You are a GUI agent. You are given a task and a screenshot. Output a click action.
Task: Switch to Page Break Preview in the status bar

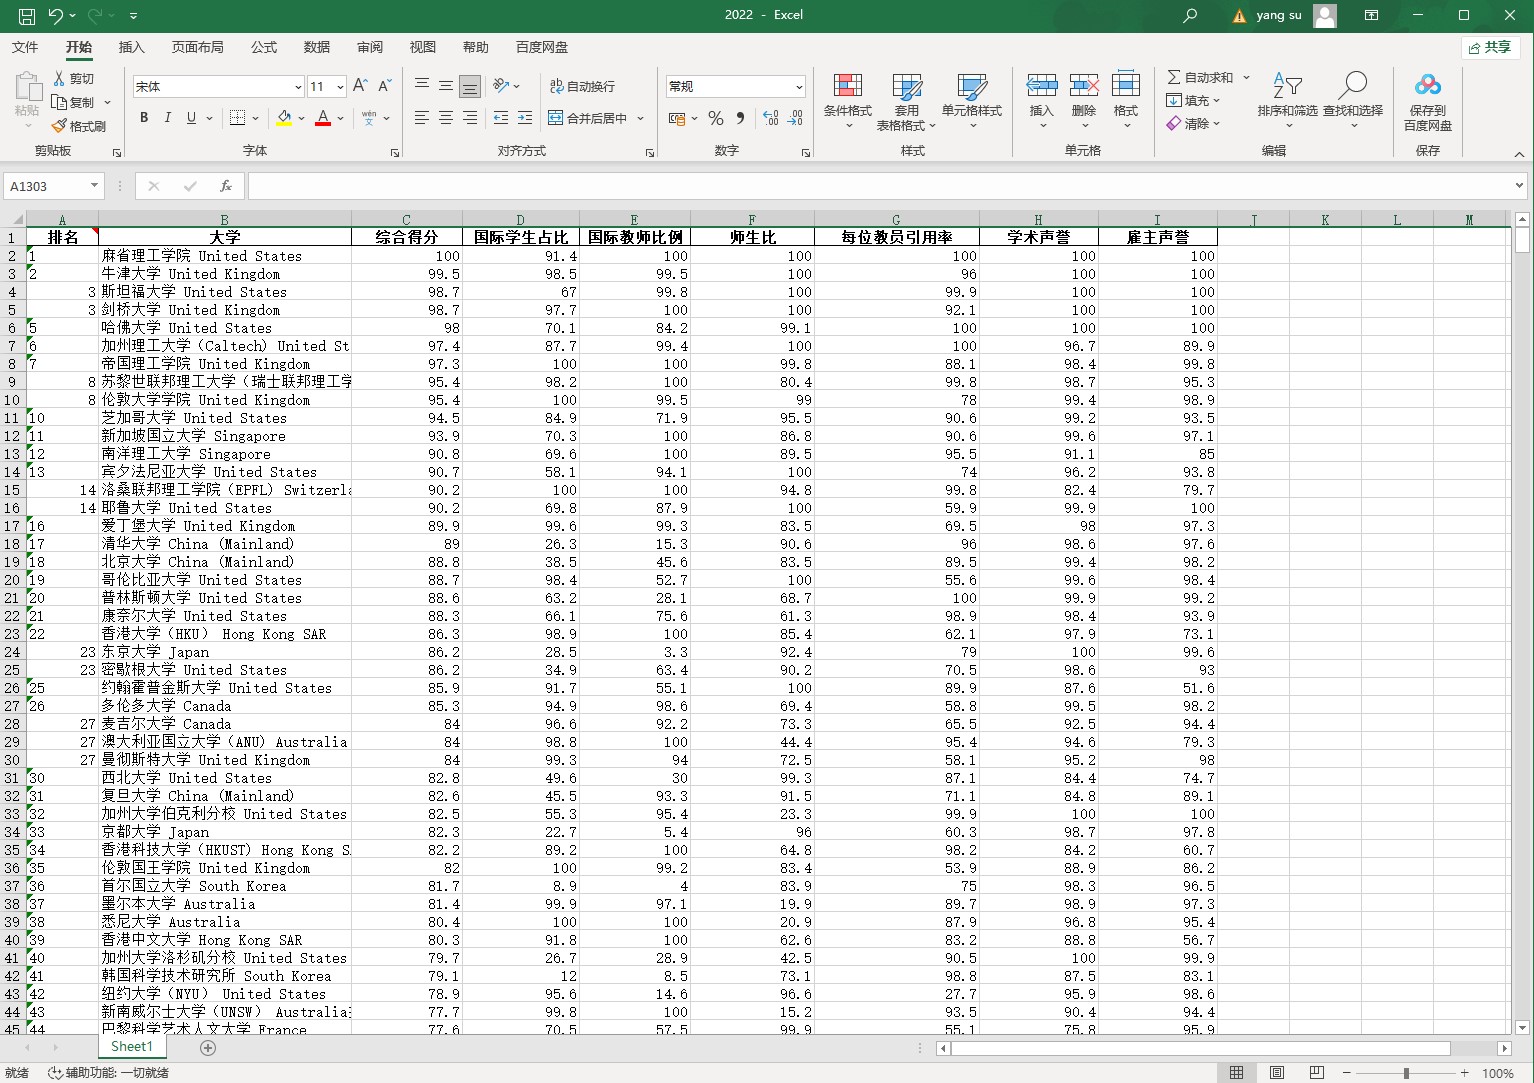pyautogui.click(x=1317, y=1073)
